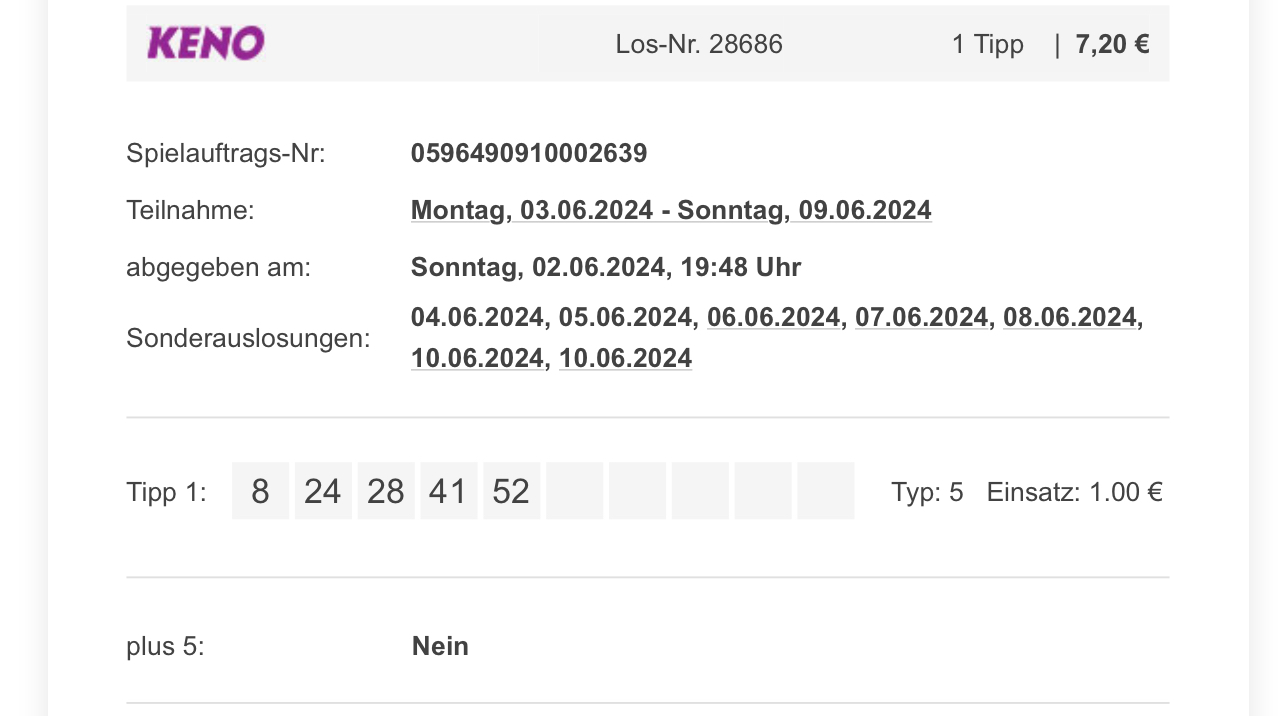
Task: Click the 7,20 € price
Action: click(1112, 44)
